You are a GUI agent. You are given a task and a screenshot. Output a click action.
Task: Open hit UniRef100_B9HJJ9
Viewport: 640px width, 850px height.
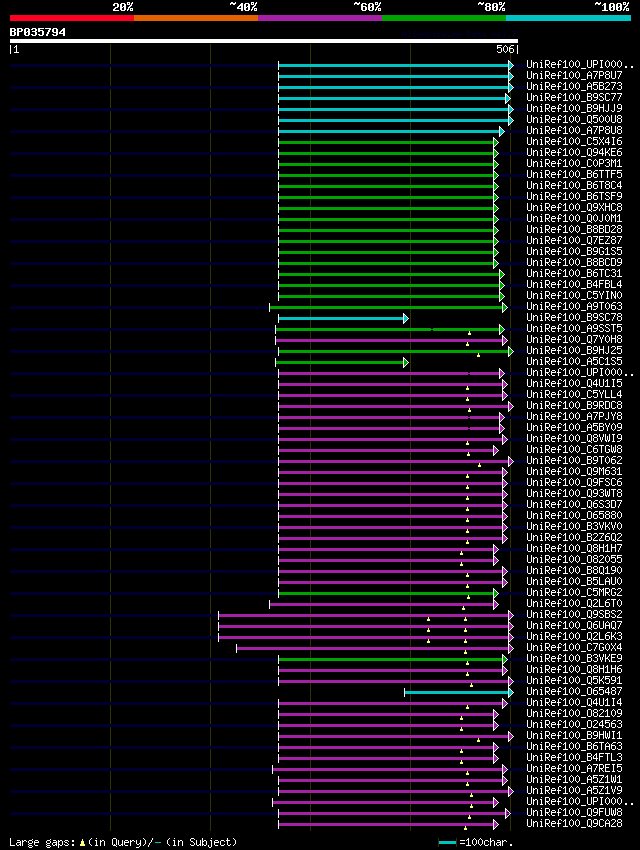tap(574, 108)
